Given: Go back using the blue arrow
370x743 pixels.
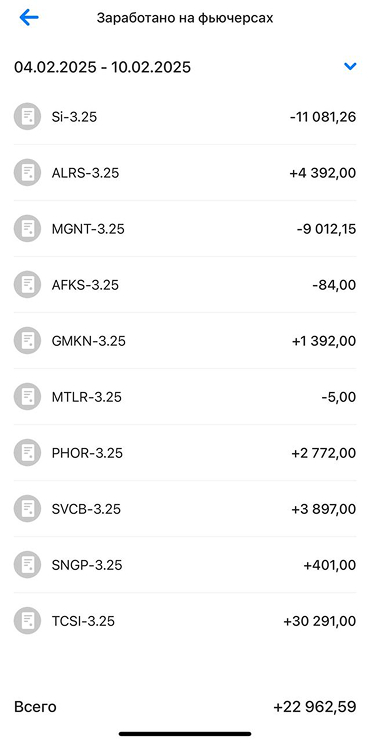Looking at the screenshot, I should pos(28,18).
